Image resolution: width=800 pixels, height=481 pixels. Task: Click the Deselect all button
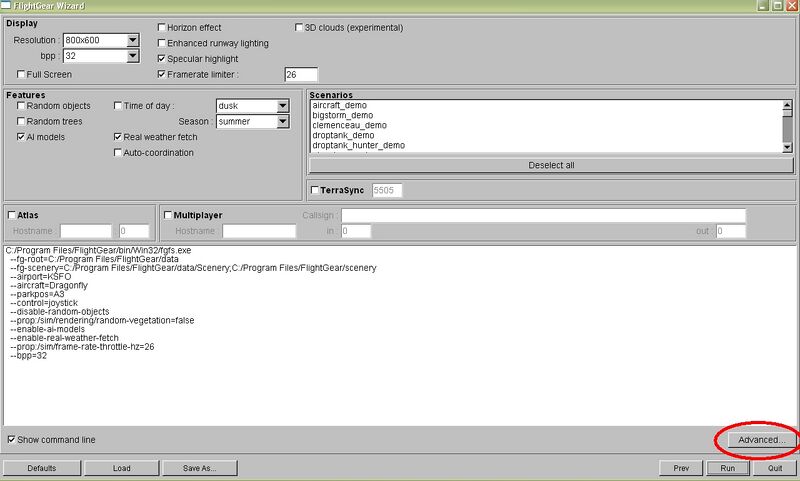[551, 165]
